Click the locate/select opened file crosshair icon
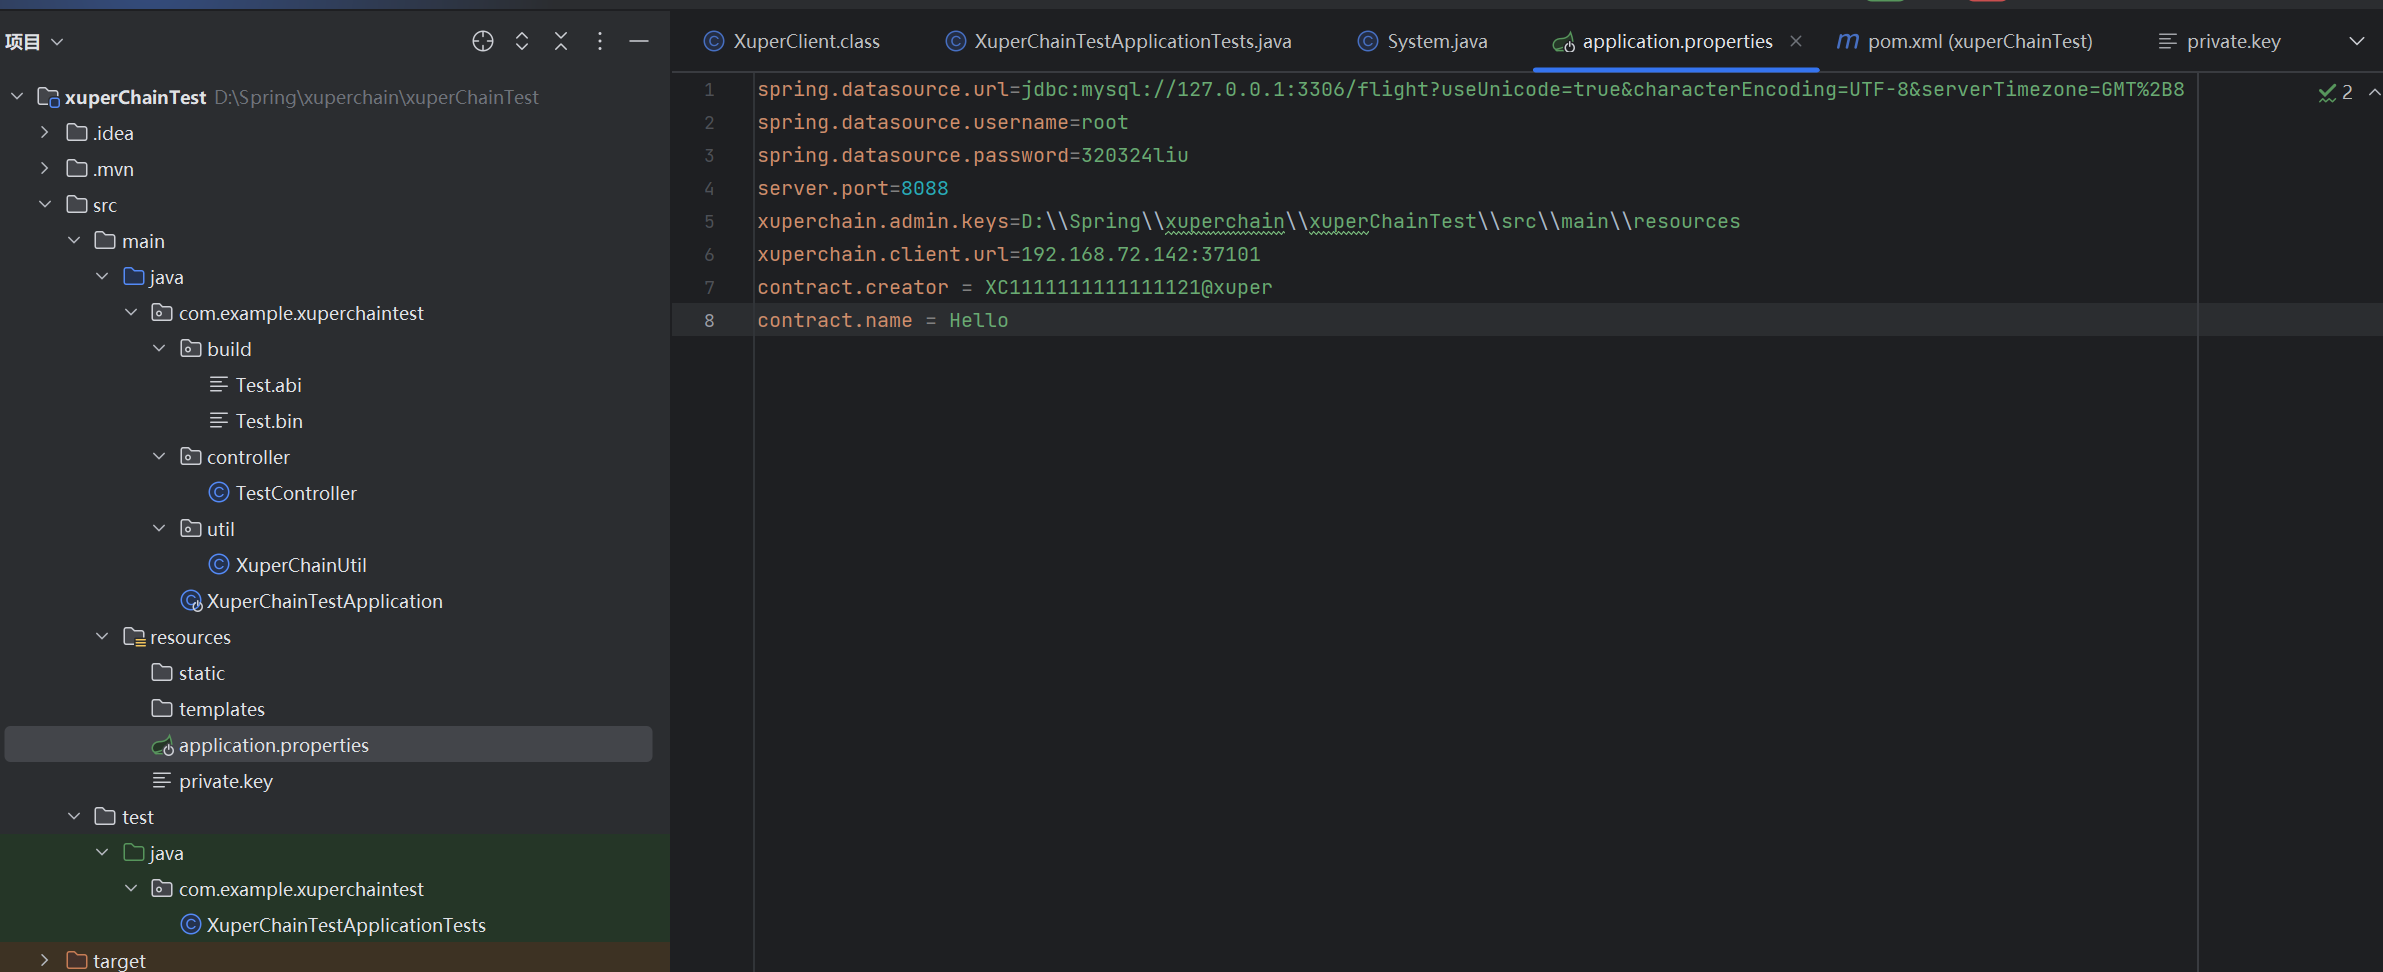2383x972 pixels. pos(482,41)
